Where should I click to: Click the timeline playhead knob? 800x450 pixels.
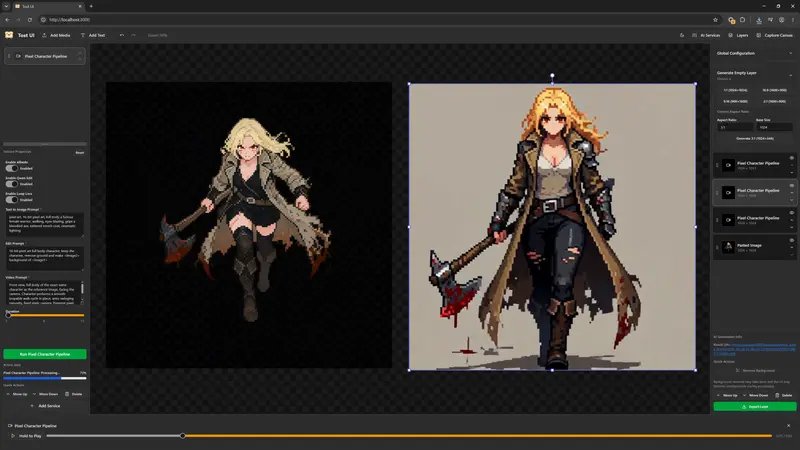183,436
